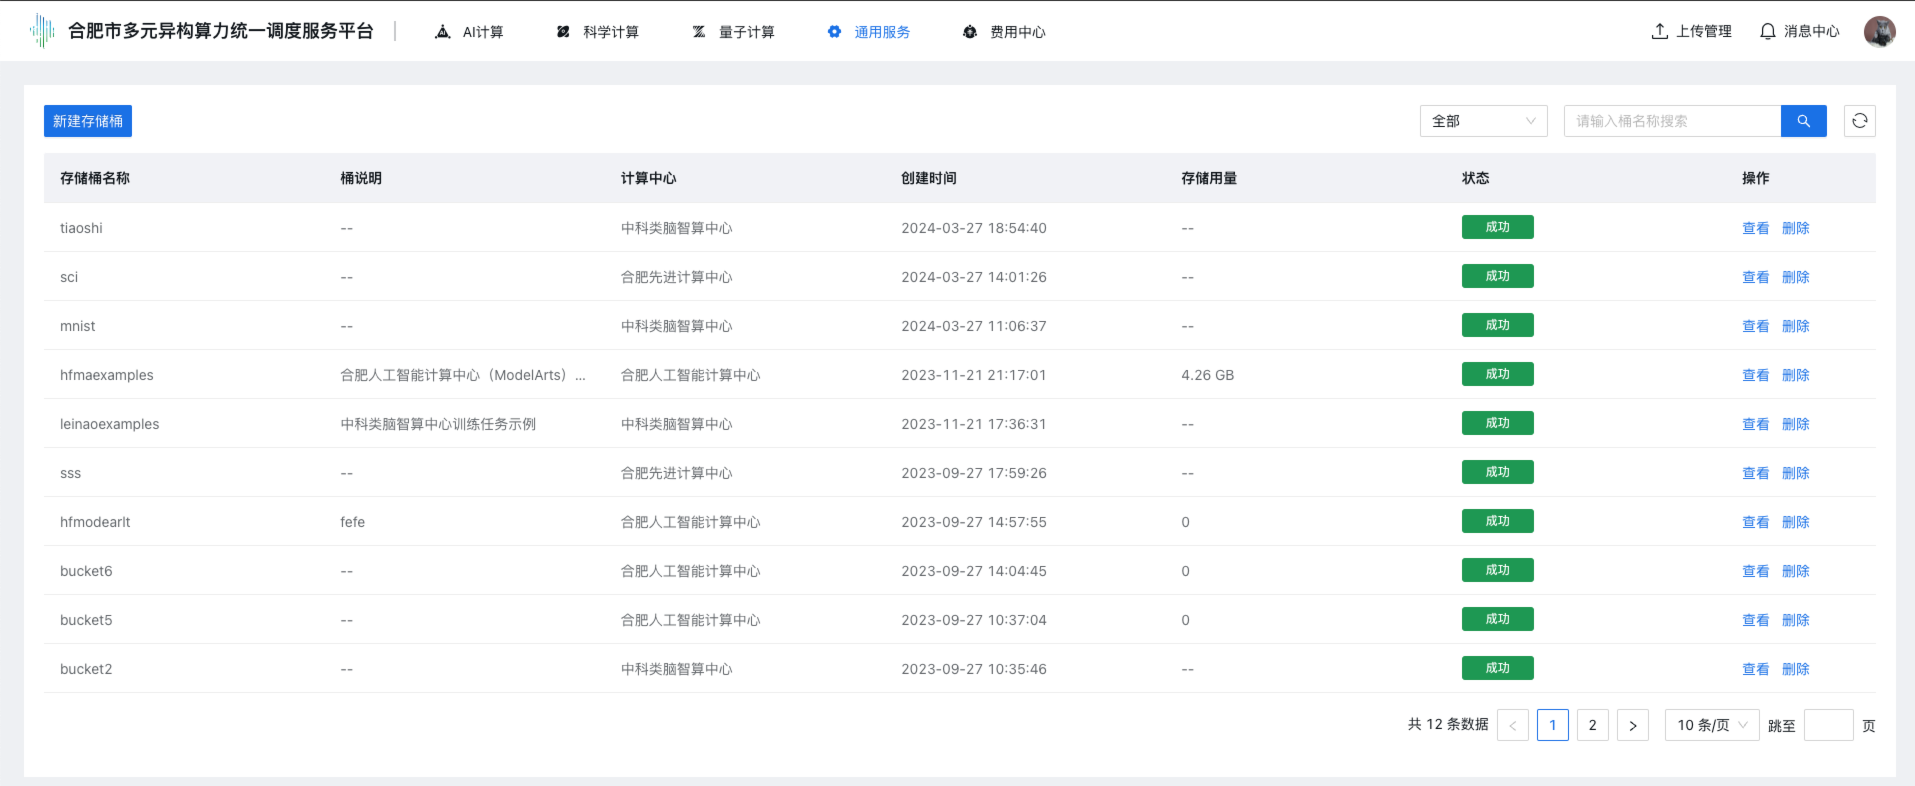Select the 量子计算 menu item
The width and height of the screenshot is (1915, 786).
pyautogui.click(x=733, y=32)
